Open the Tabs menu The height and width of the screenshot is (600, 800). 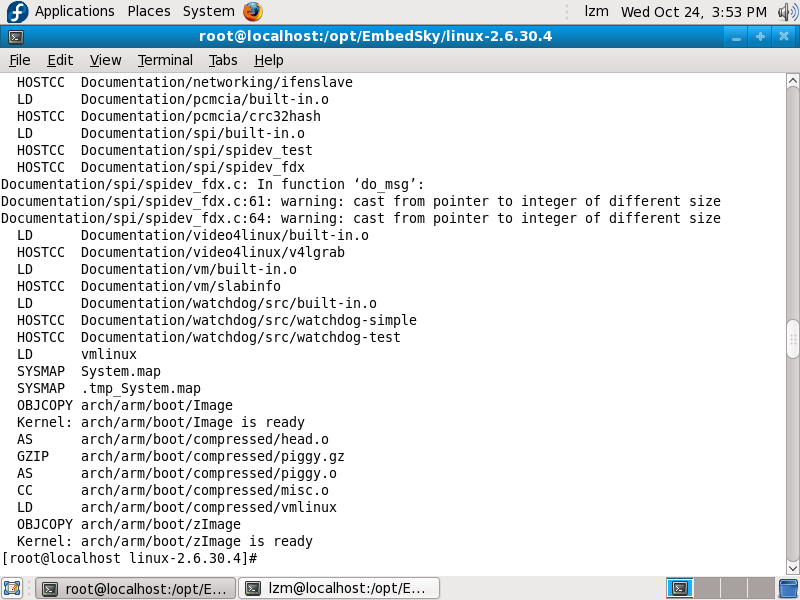click(223, 60)
